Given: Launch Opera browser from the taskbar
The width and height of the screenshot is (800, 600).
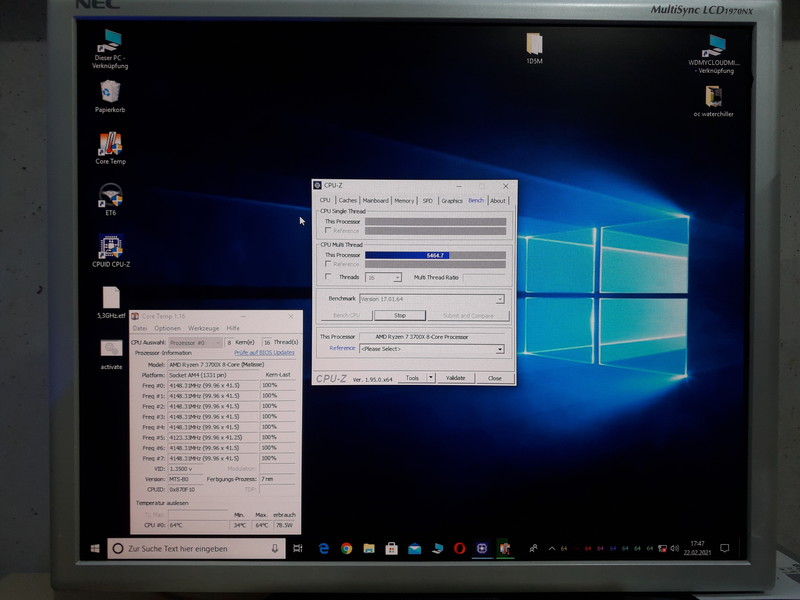Looking at the screenshot, I should (x=459, y=548).
